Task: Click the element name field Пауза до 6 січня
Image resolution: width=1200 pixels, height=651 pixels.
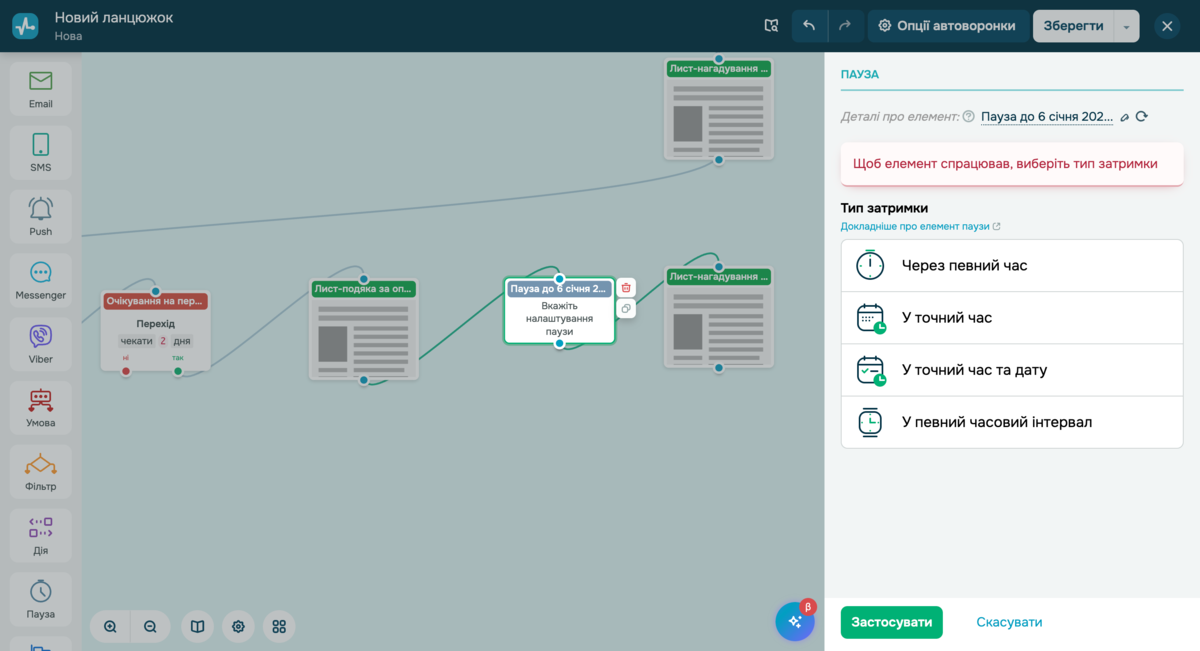Action: [1047, 117]
